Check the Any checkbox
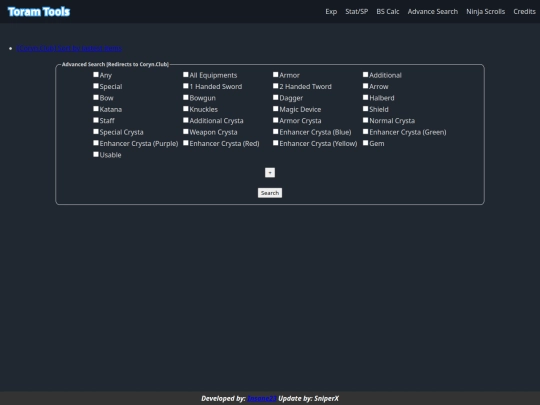Viewport: 540px width, 405px height. click(96, 75)
